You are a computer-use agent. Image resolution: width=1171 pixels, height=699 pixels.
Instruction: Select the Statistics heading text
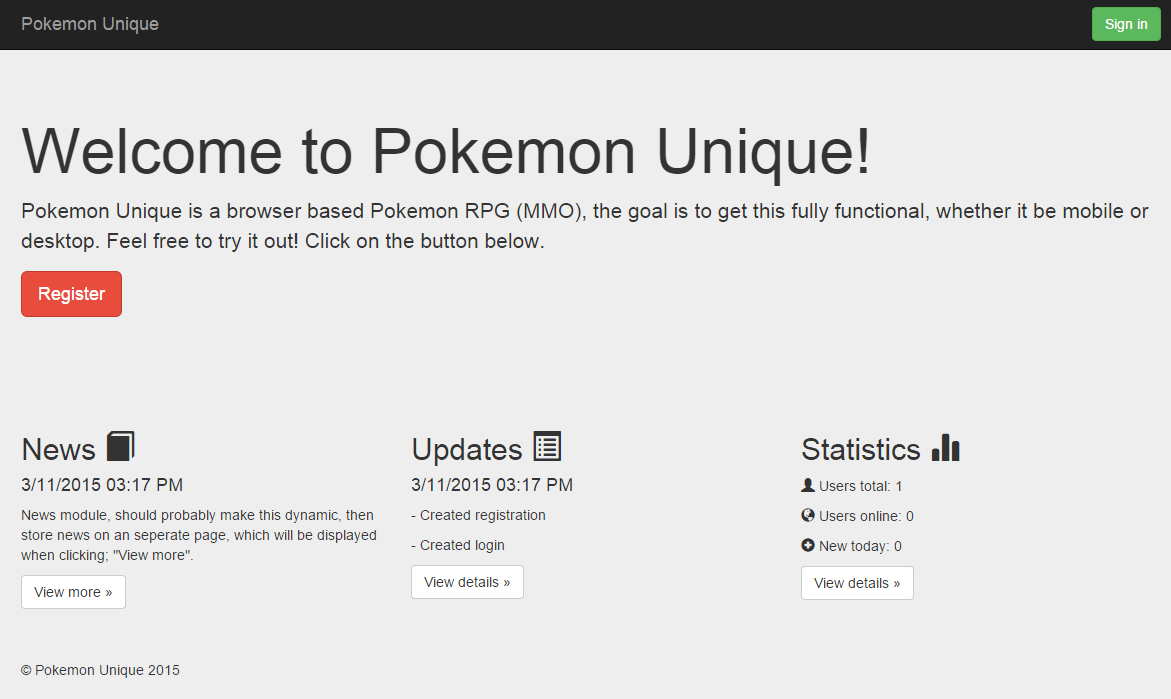coord(860,450)
